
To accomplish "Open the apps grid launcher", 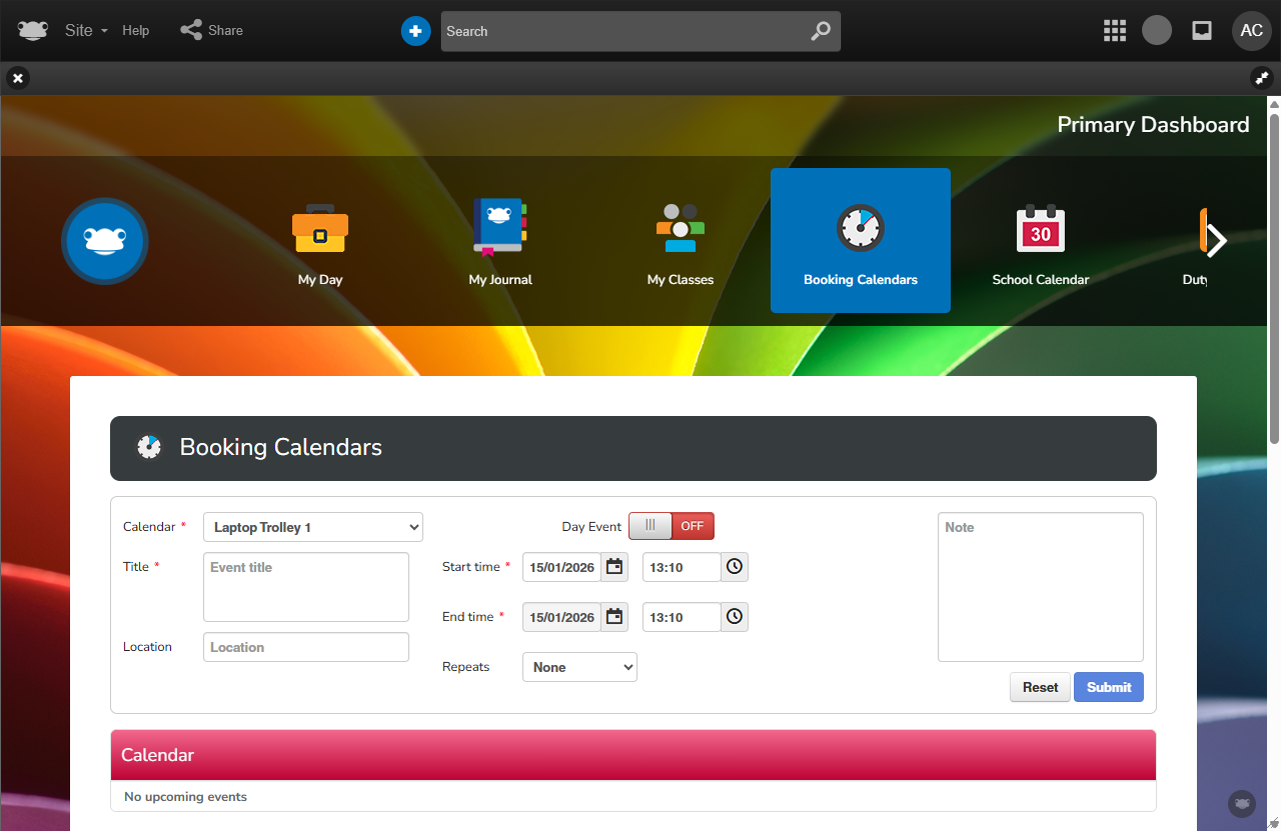I will coord(1114,31).
